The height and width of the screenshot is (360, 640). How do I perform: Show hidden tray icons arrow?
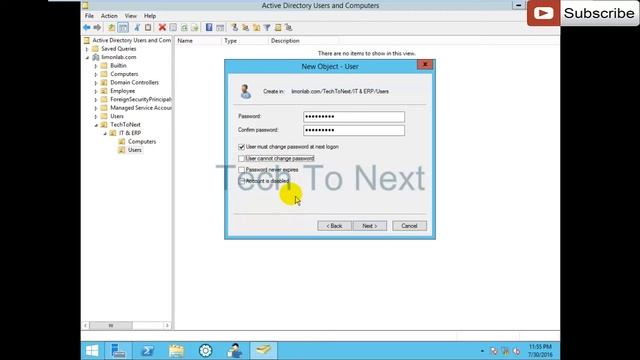tap(482, 351)
